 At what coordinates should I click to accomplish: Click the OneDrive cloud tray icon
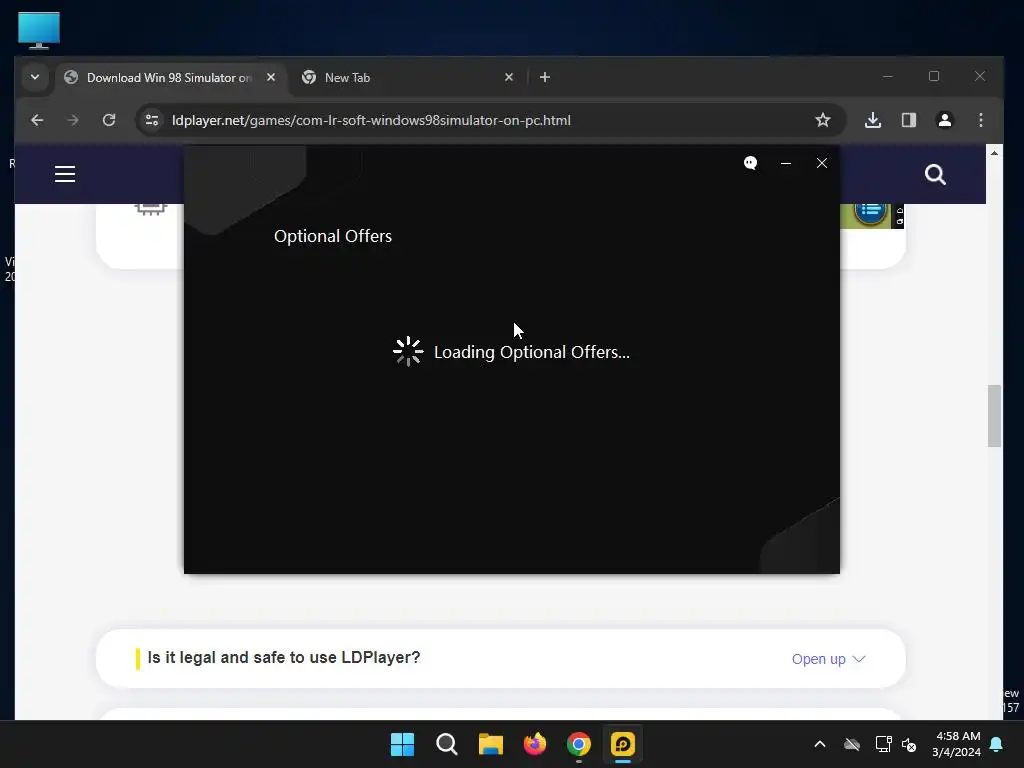(852, 744)
